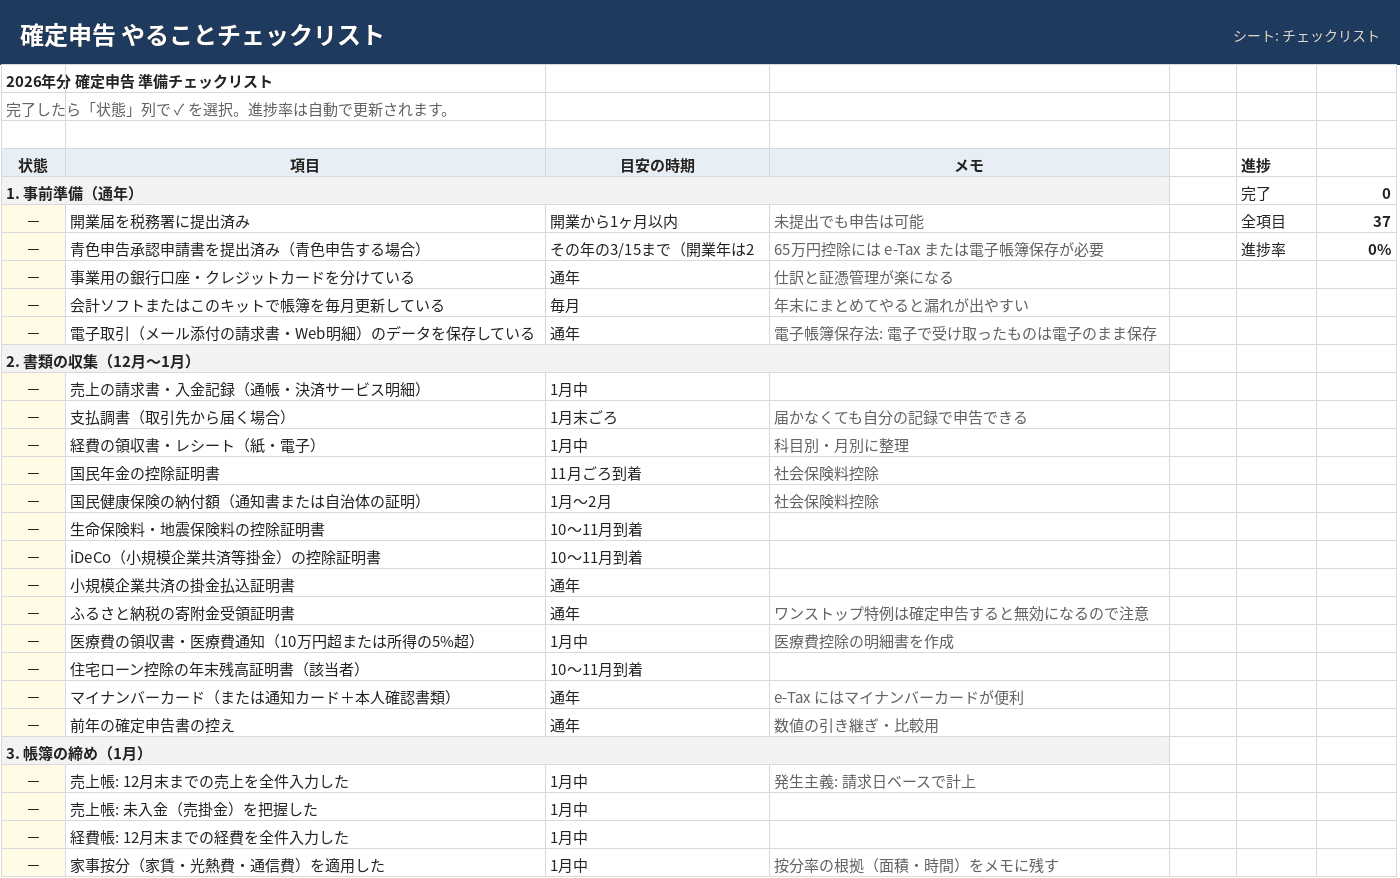Select item 経費帳: 12月末までの経費を全件入力した
Screen dimensions: 1400x878
click(x=305, y=837)
